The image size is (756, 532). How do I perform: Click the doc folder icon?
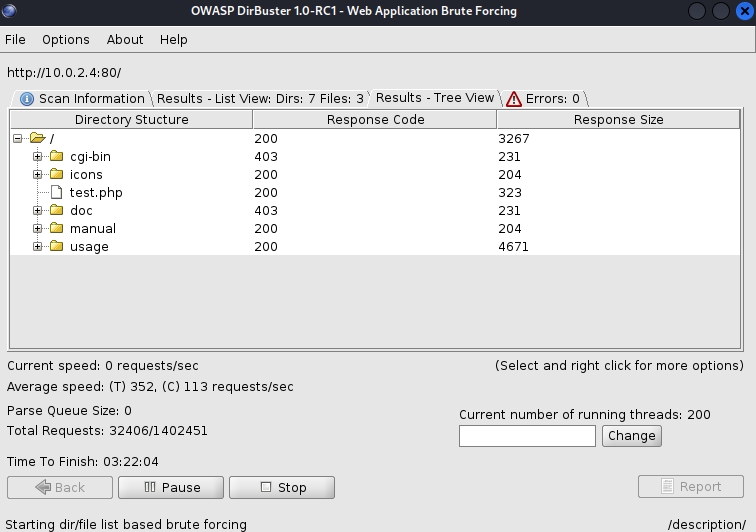(56, 211)
